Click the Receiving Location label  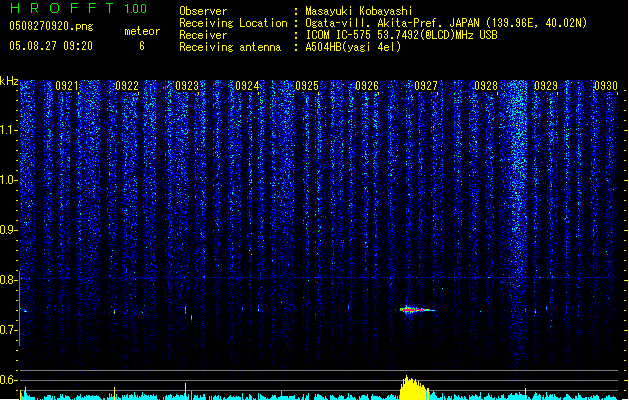pyautogui.click(x=233, y=23)
